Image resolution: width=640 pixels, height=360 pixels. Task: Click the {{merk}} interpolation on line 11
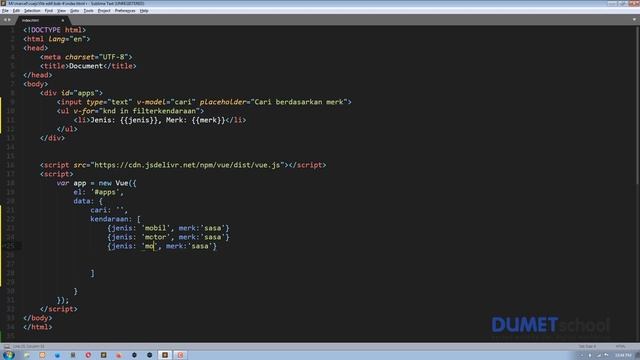[208, 120]
